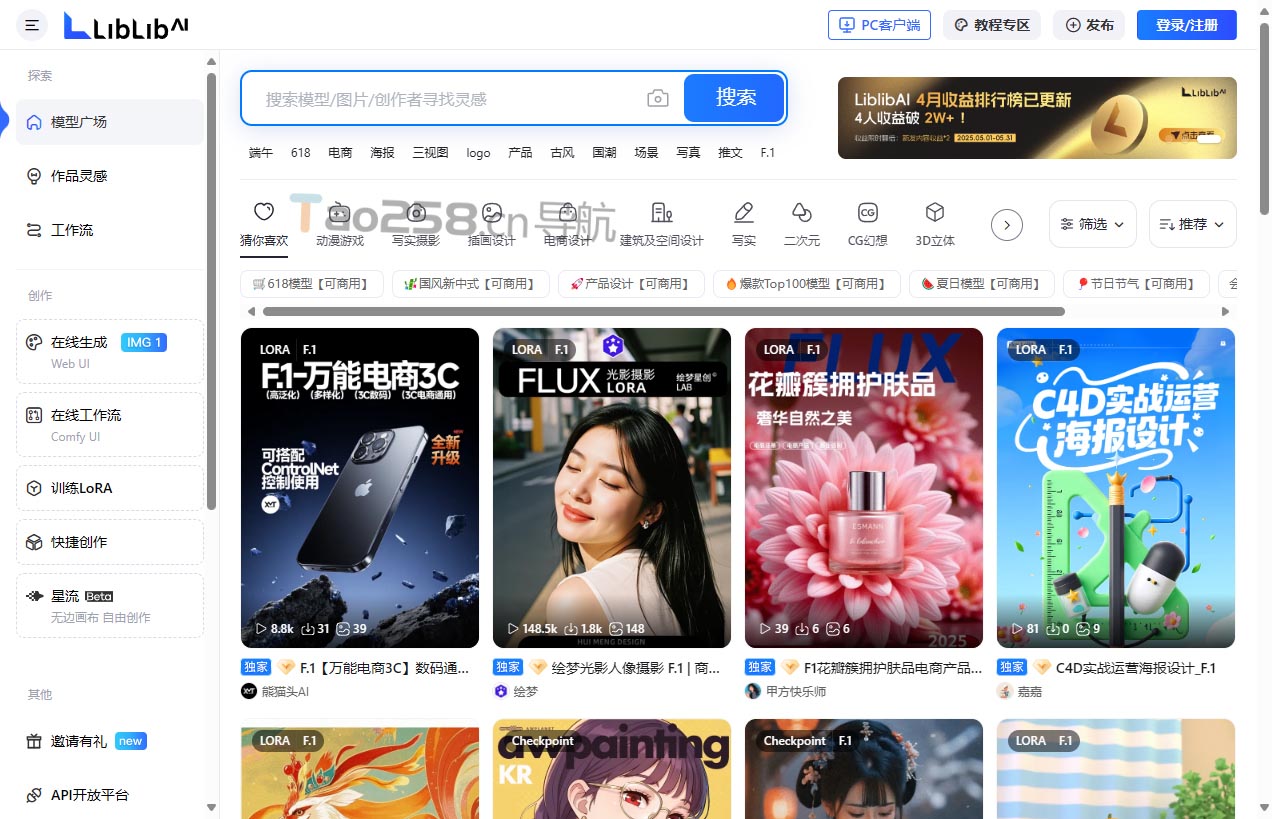Viewport: 1272px width, 819px height.
Task: Select the 建筑及空间设计 category
Action: 662,224
